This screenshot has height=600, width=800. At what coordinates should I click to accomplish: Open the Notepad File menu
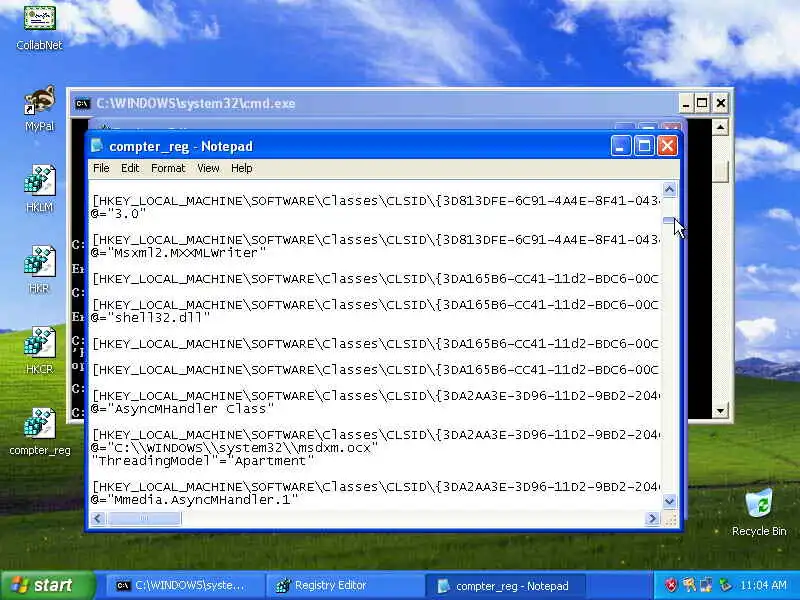click(101, 168)
